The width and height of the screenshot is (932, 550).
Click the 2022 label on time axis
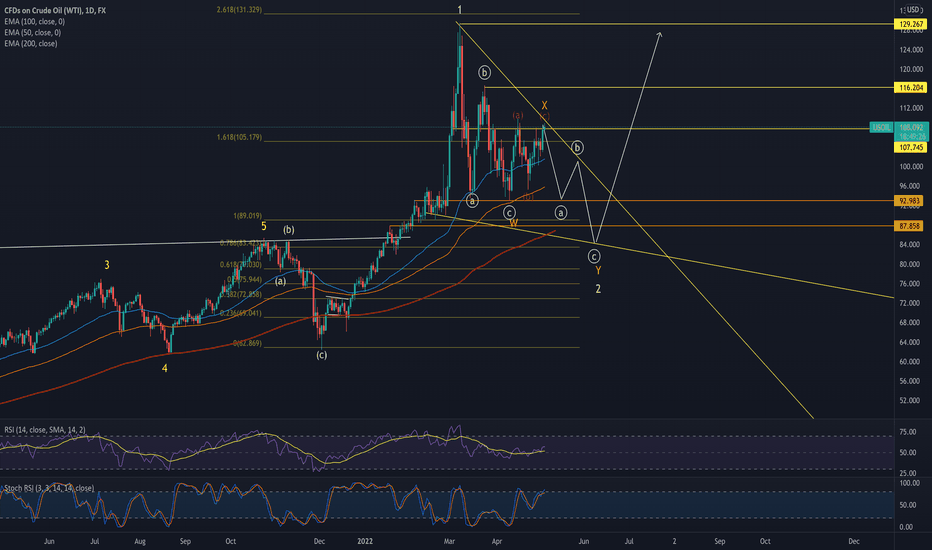coord(365,541)
